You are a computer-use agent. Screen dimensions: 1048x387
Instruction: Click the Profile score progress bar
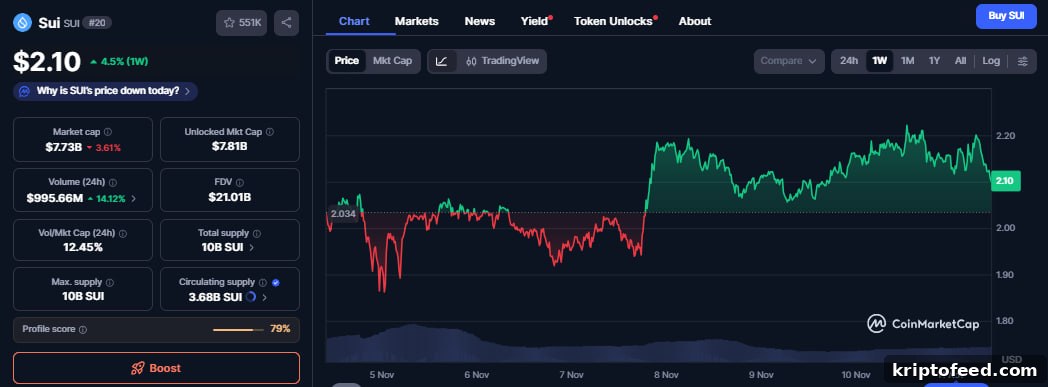click(x=238, y=330)
